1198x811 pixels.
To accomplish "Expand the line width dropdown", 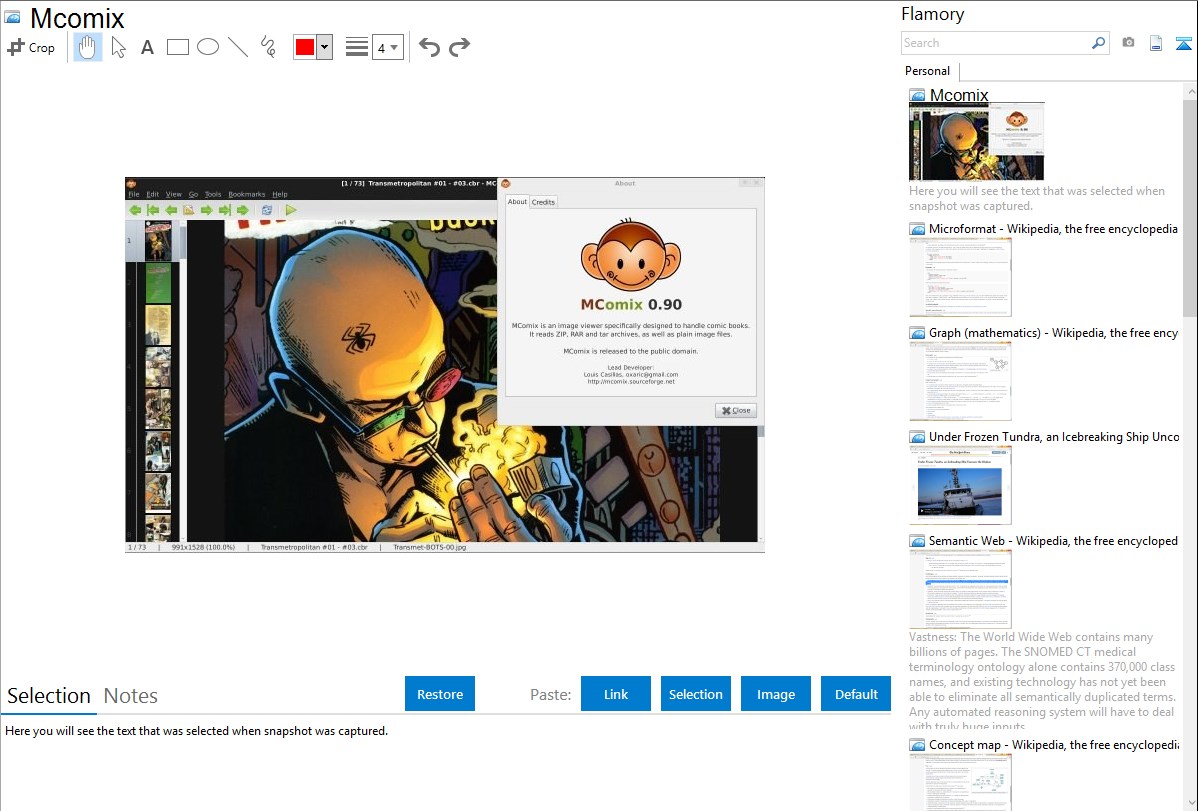I will [387, 47].
